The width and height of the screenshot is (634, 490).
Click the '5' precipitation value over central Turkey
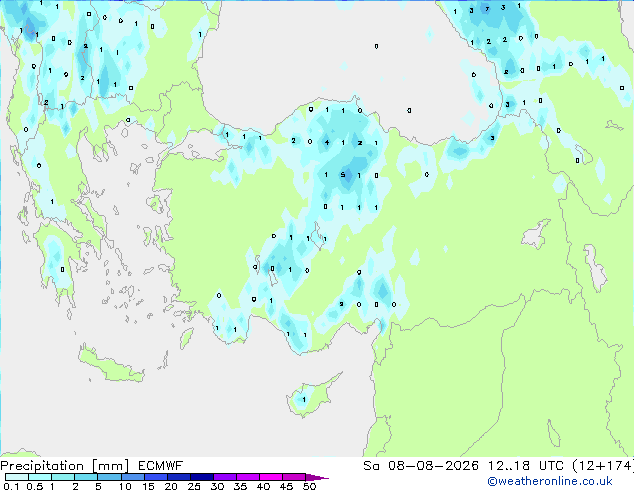click(343, 175)
